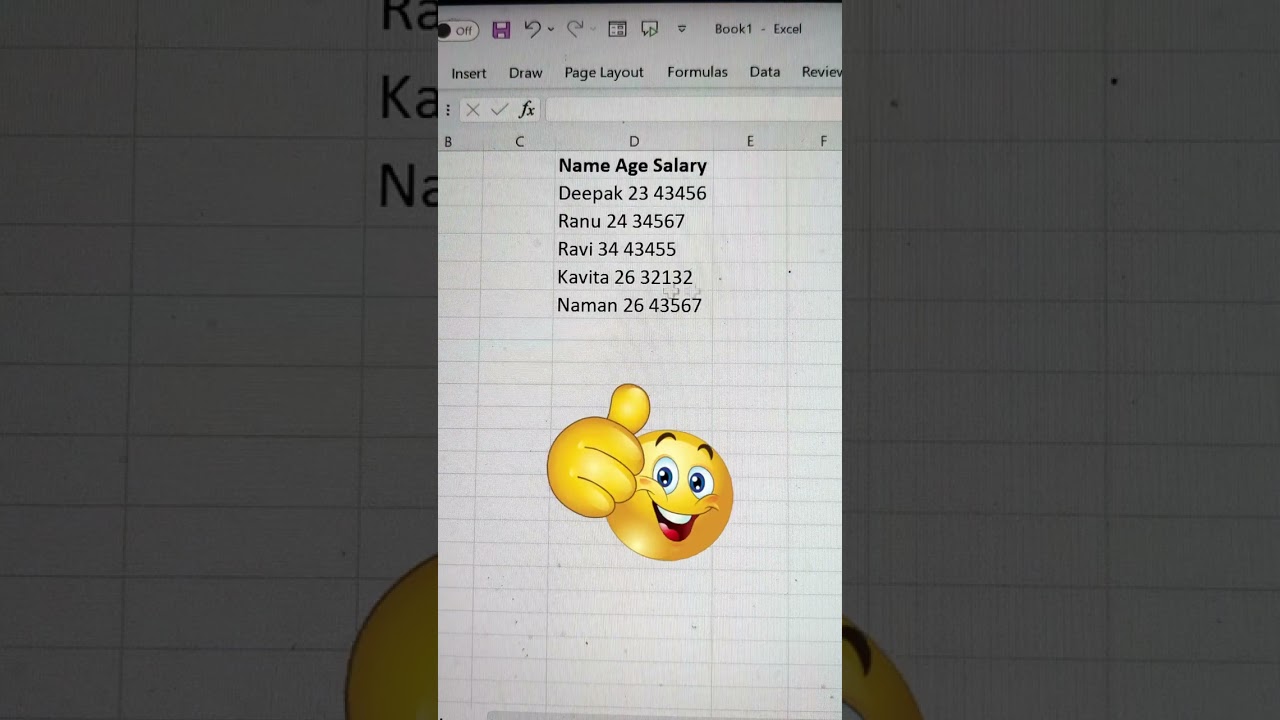Open the Undo history dropdown arrow
Viewport: 1280px width, 720px height.
tap(550, 30)
